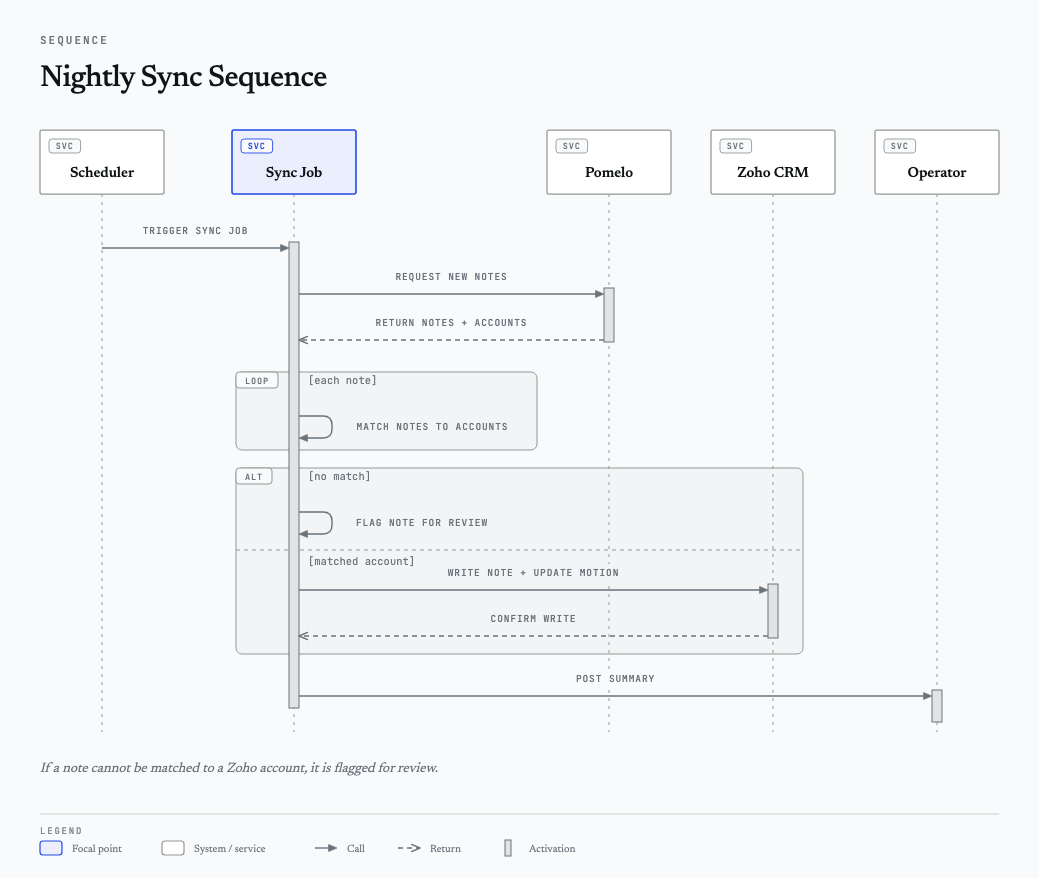Click the Nightly Sync Sequence title
1039x878 pixels.
[184, 77]
